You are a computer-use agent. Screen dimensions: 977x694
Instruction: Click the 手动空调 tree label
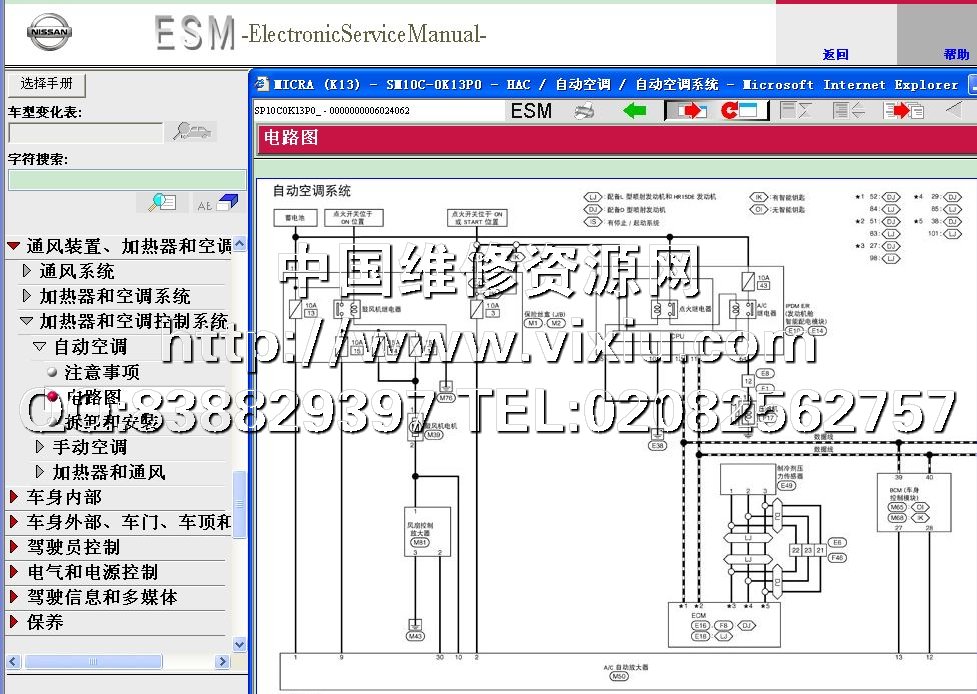pos(90,447)
